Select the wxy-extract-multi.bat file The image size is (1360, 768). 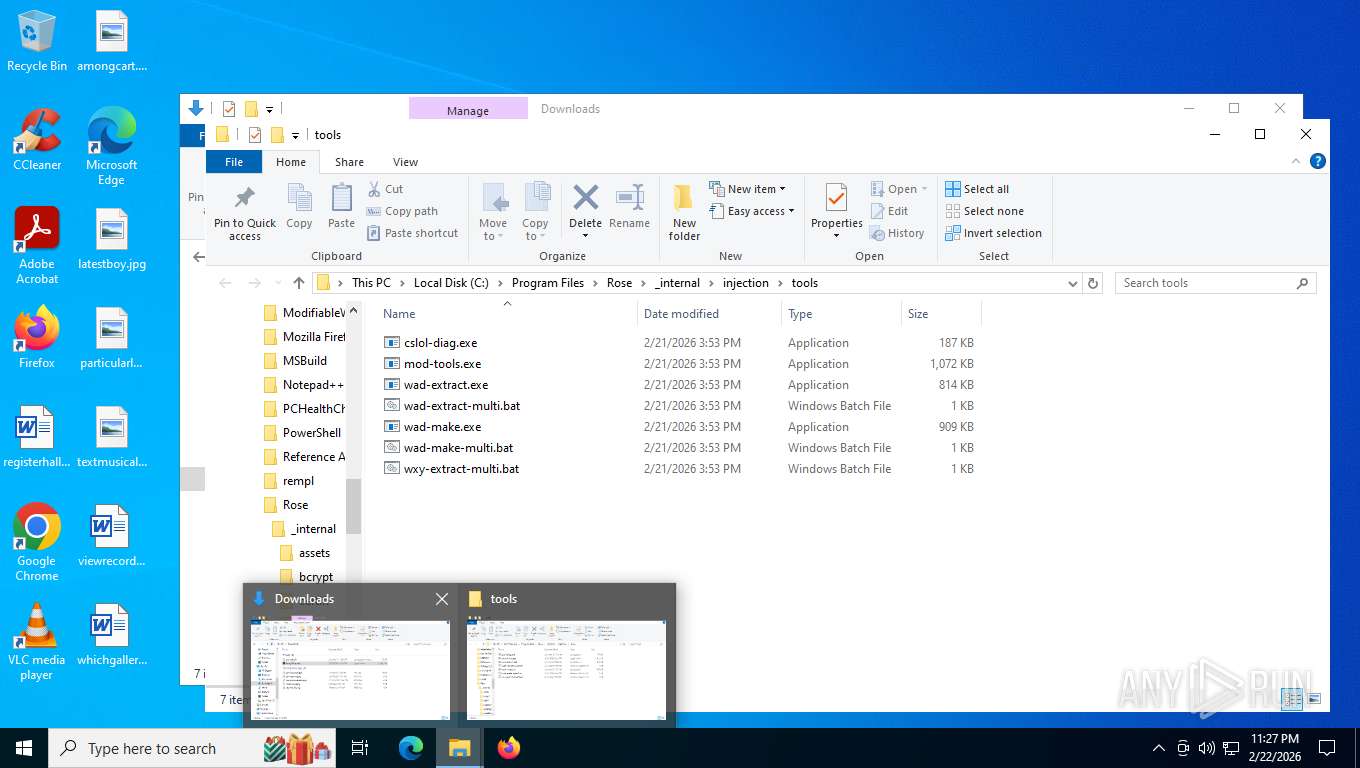[679, 469]
